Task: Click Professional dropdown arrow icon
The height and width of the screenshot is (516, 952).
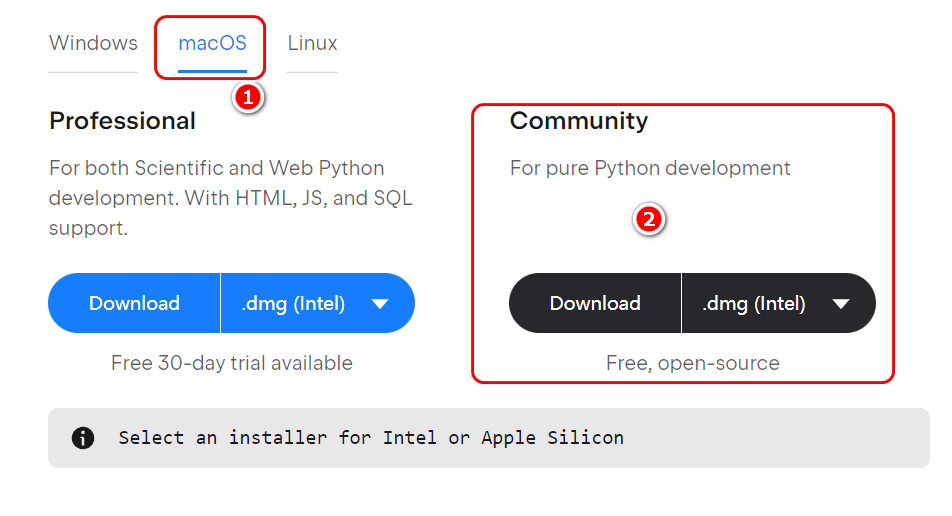Action: (x=380, y=304)
